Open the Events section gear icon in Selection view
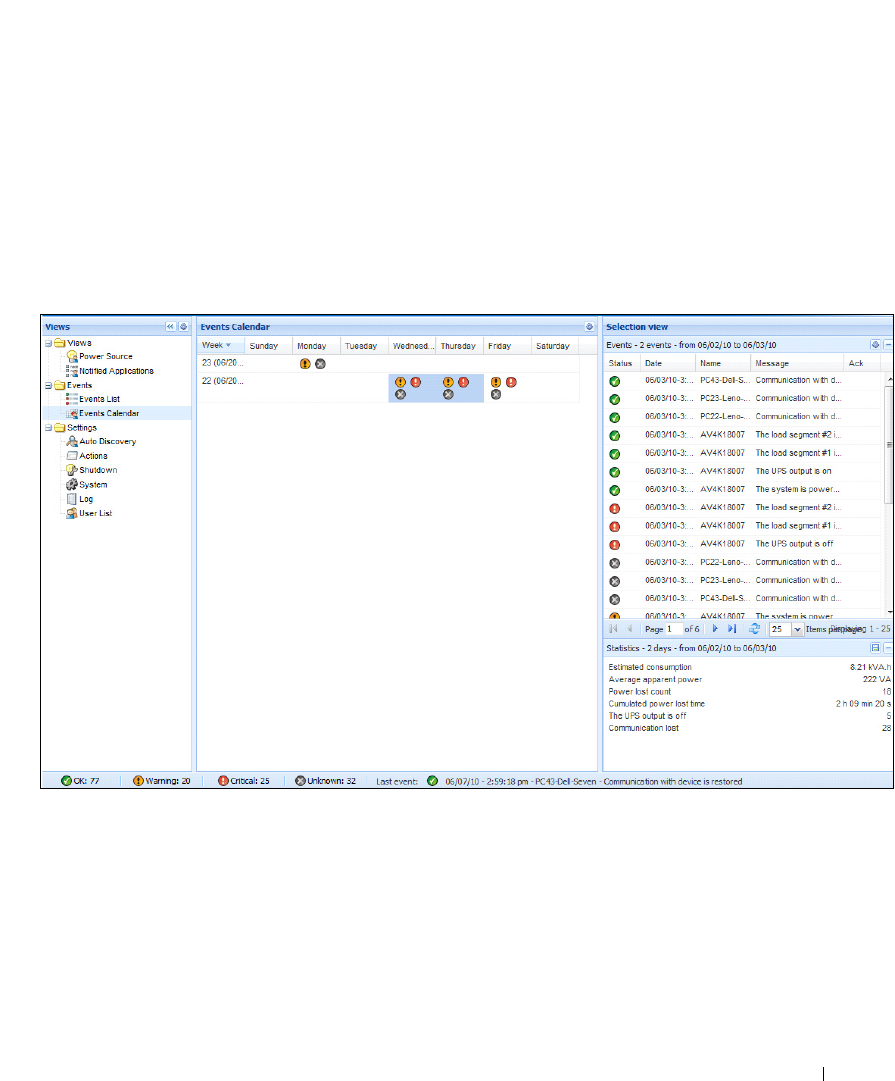This screenshot has height=1081, width=895. [875, 345]
